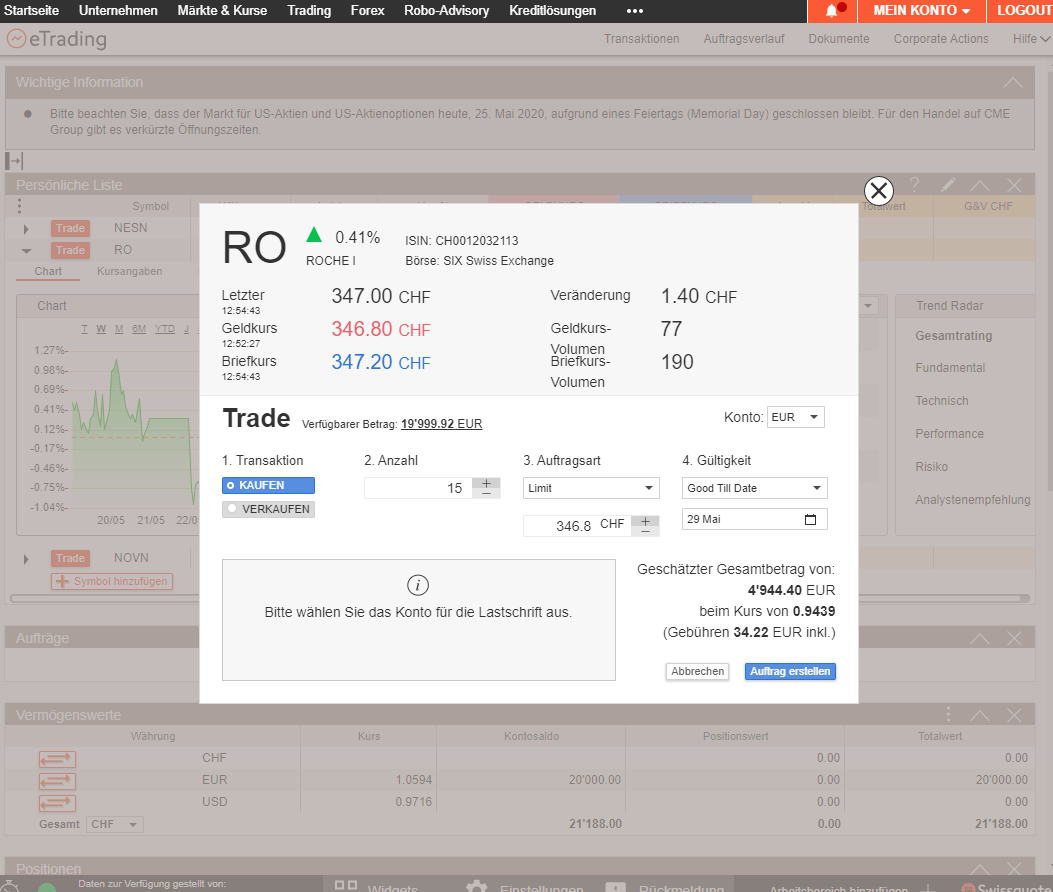Open Vermögenswerte options dots
1053x892 pixels.
[948, 714]
